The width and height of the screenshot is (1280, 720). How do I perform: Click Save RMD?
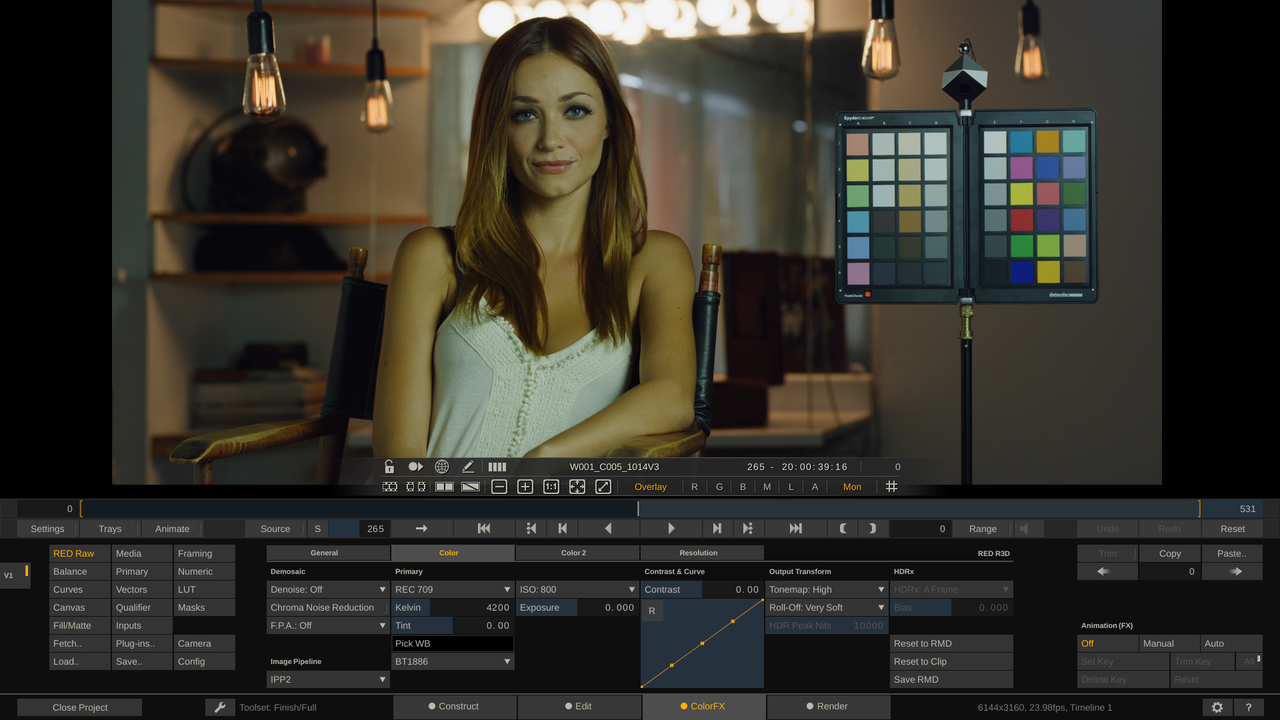pyautogui.click(x=951, y=680)
